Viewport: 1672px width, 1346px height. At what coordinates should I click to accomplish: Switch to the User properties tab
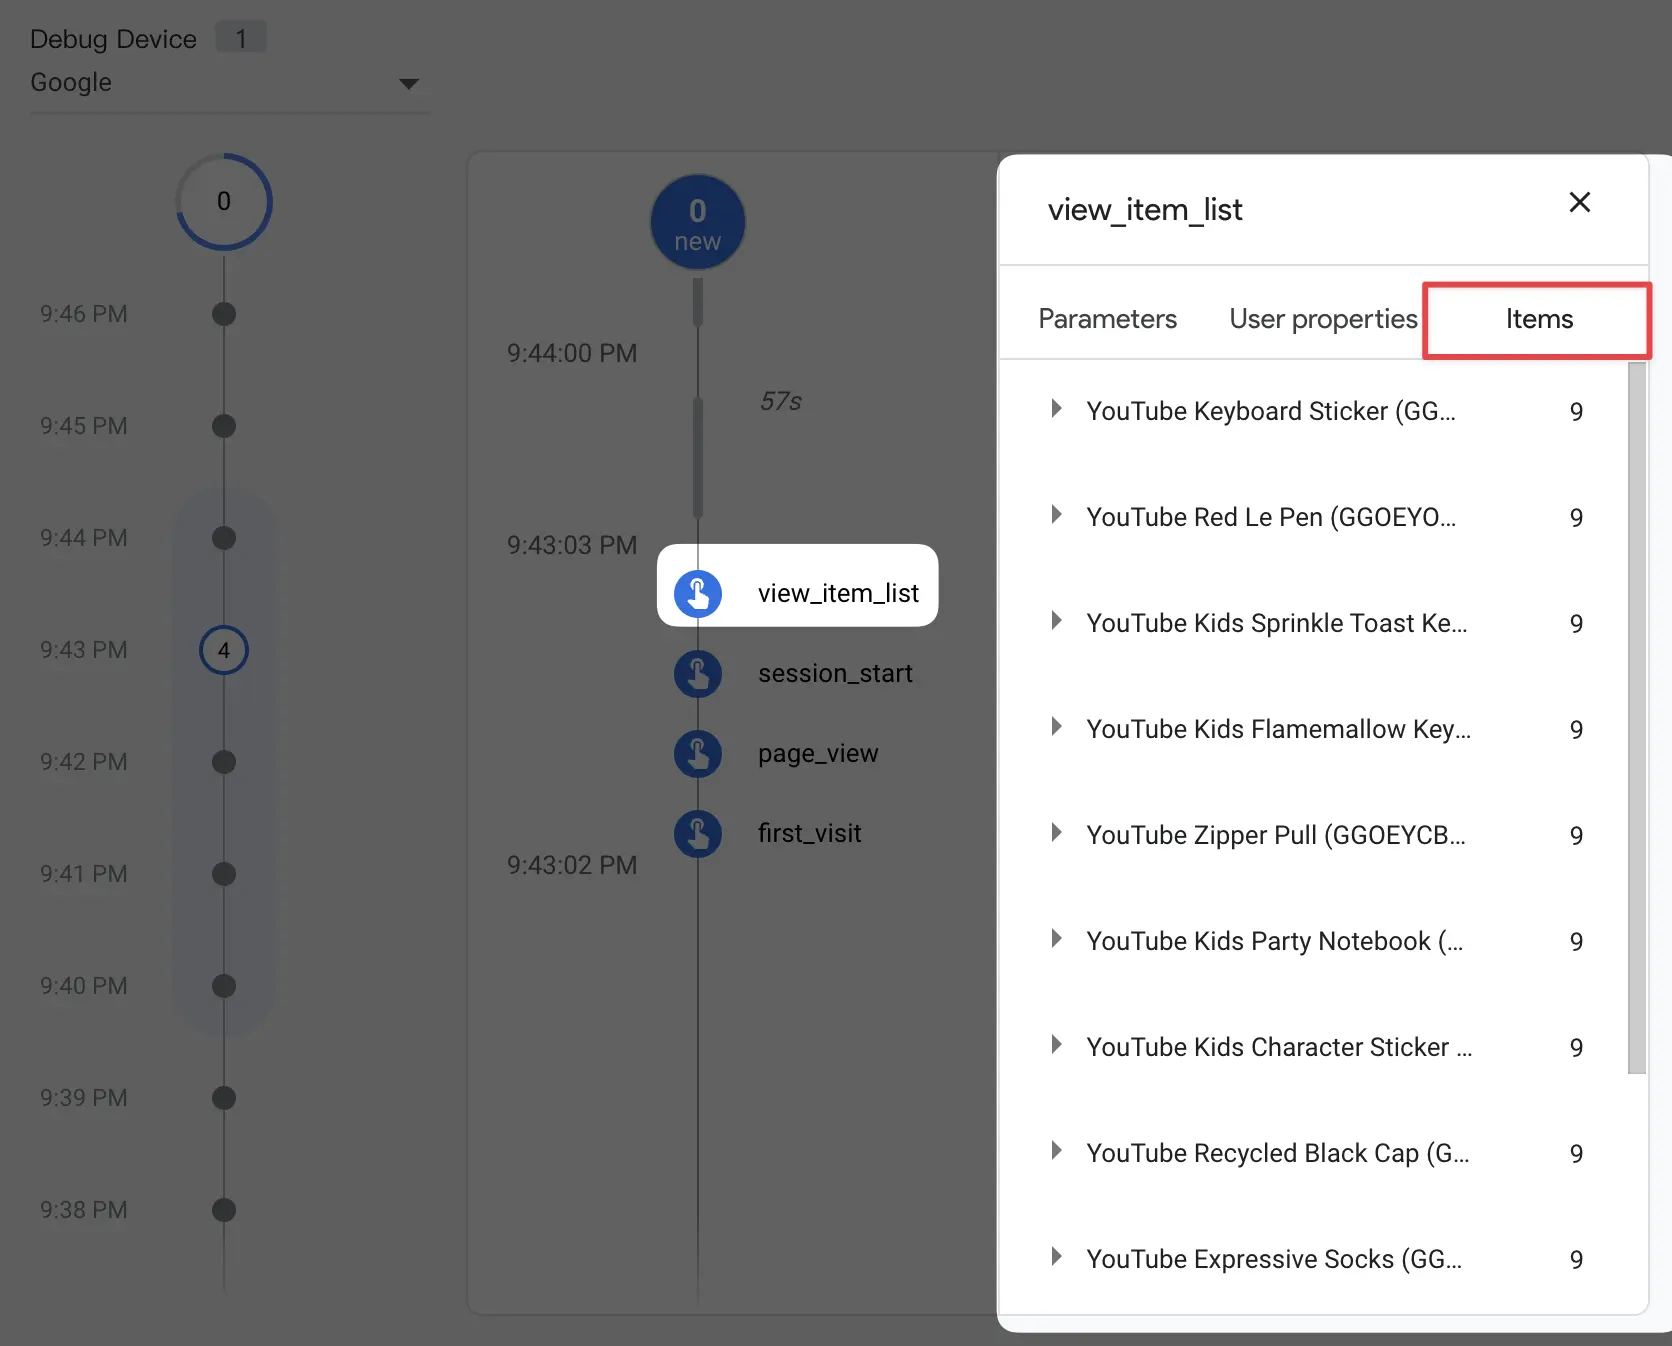click(1323, 319)
